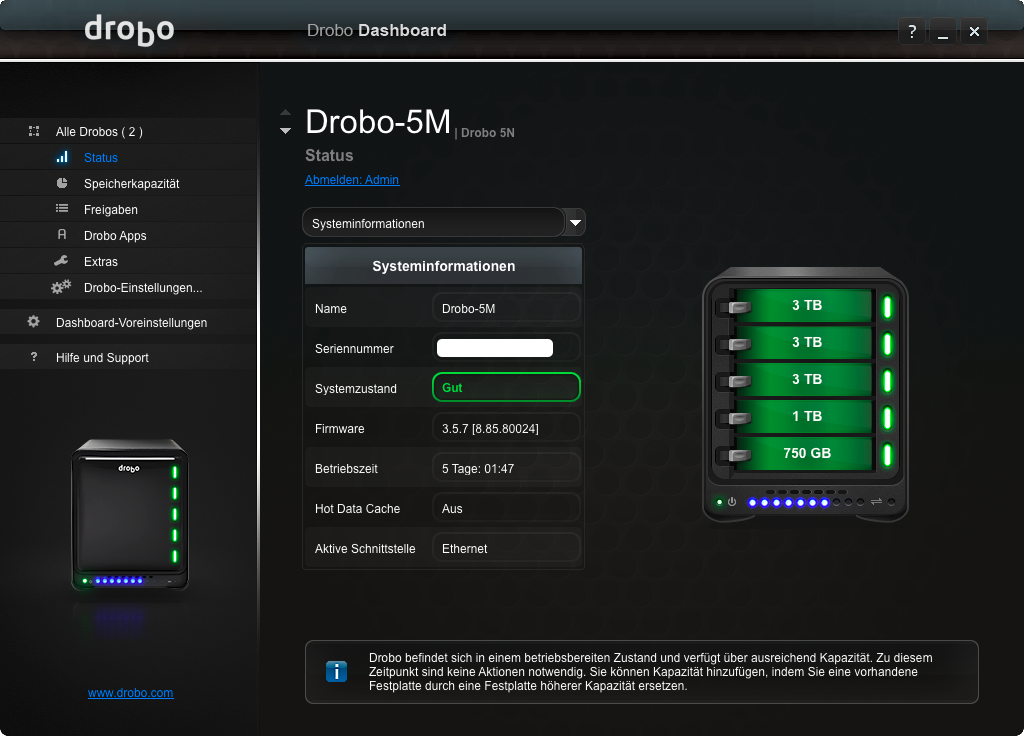Click the Name field showing Drobo-5M
This screenshot has width=1024, height=736.
coord(506,308)
